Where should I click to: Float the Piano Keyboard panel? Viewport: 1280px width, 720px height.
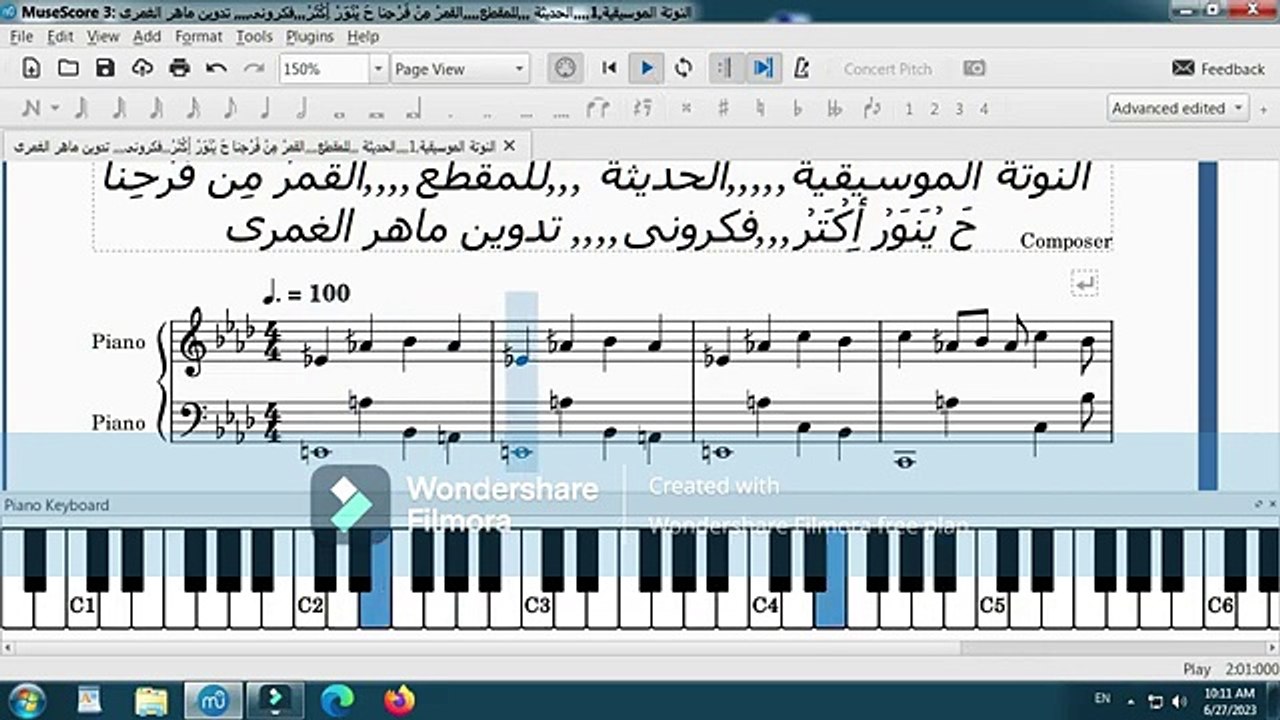pos(1258,506)
